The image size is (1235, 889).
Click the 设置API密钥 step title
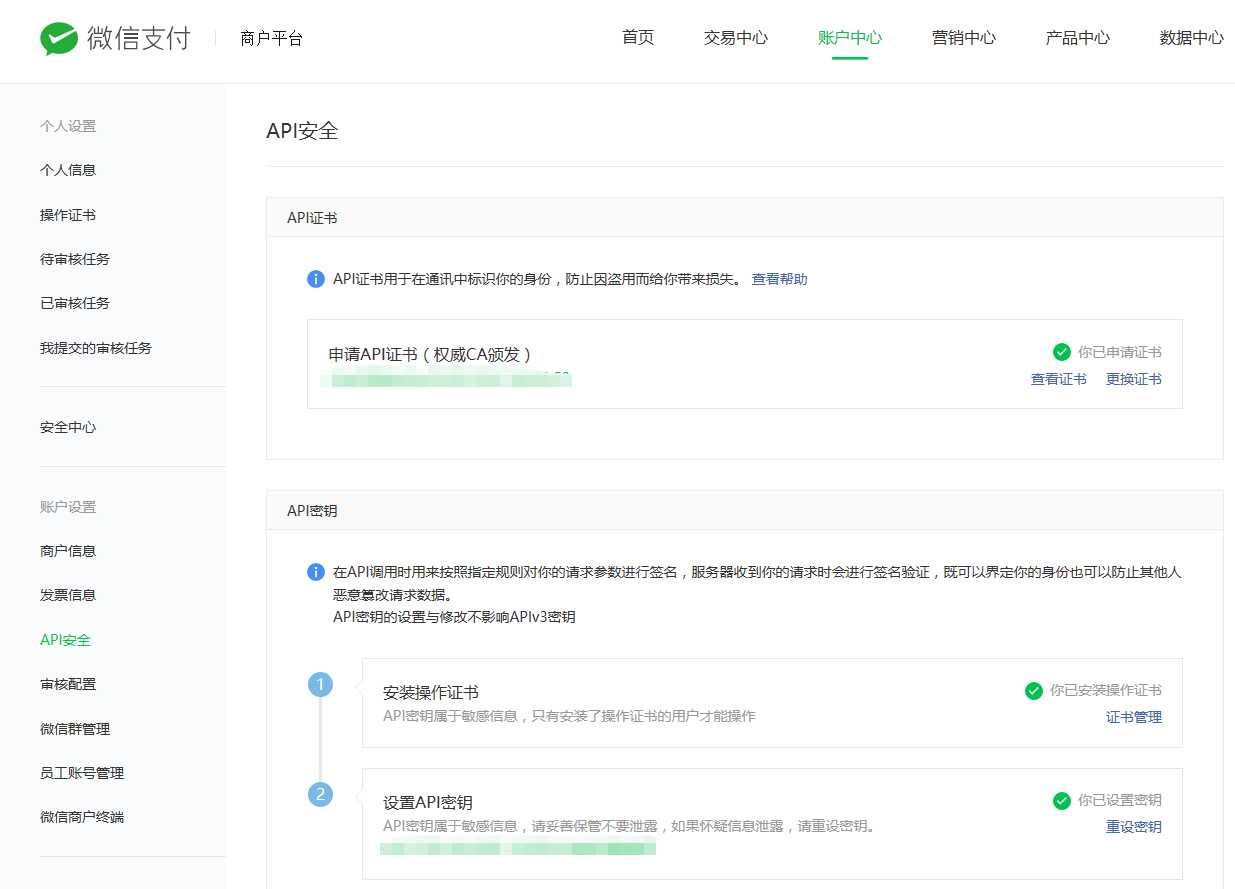point(428,802)
